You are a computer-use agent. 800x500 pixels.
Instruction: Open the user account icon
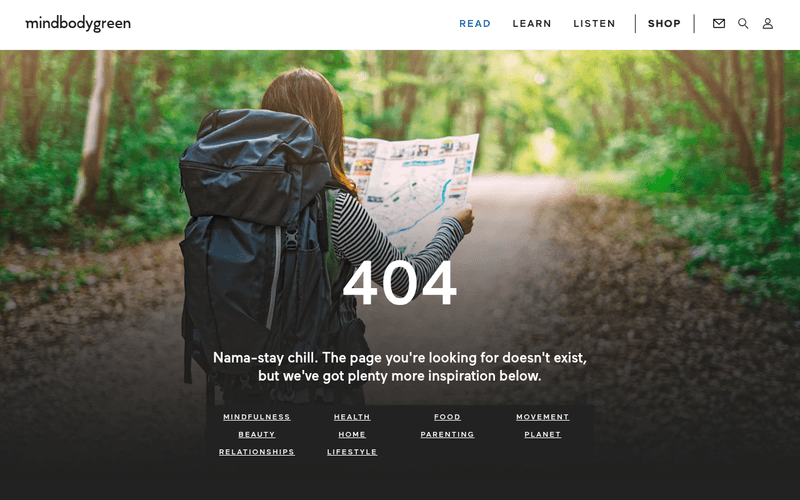(768, 23)
